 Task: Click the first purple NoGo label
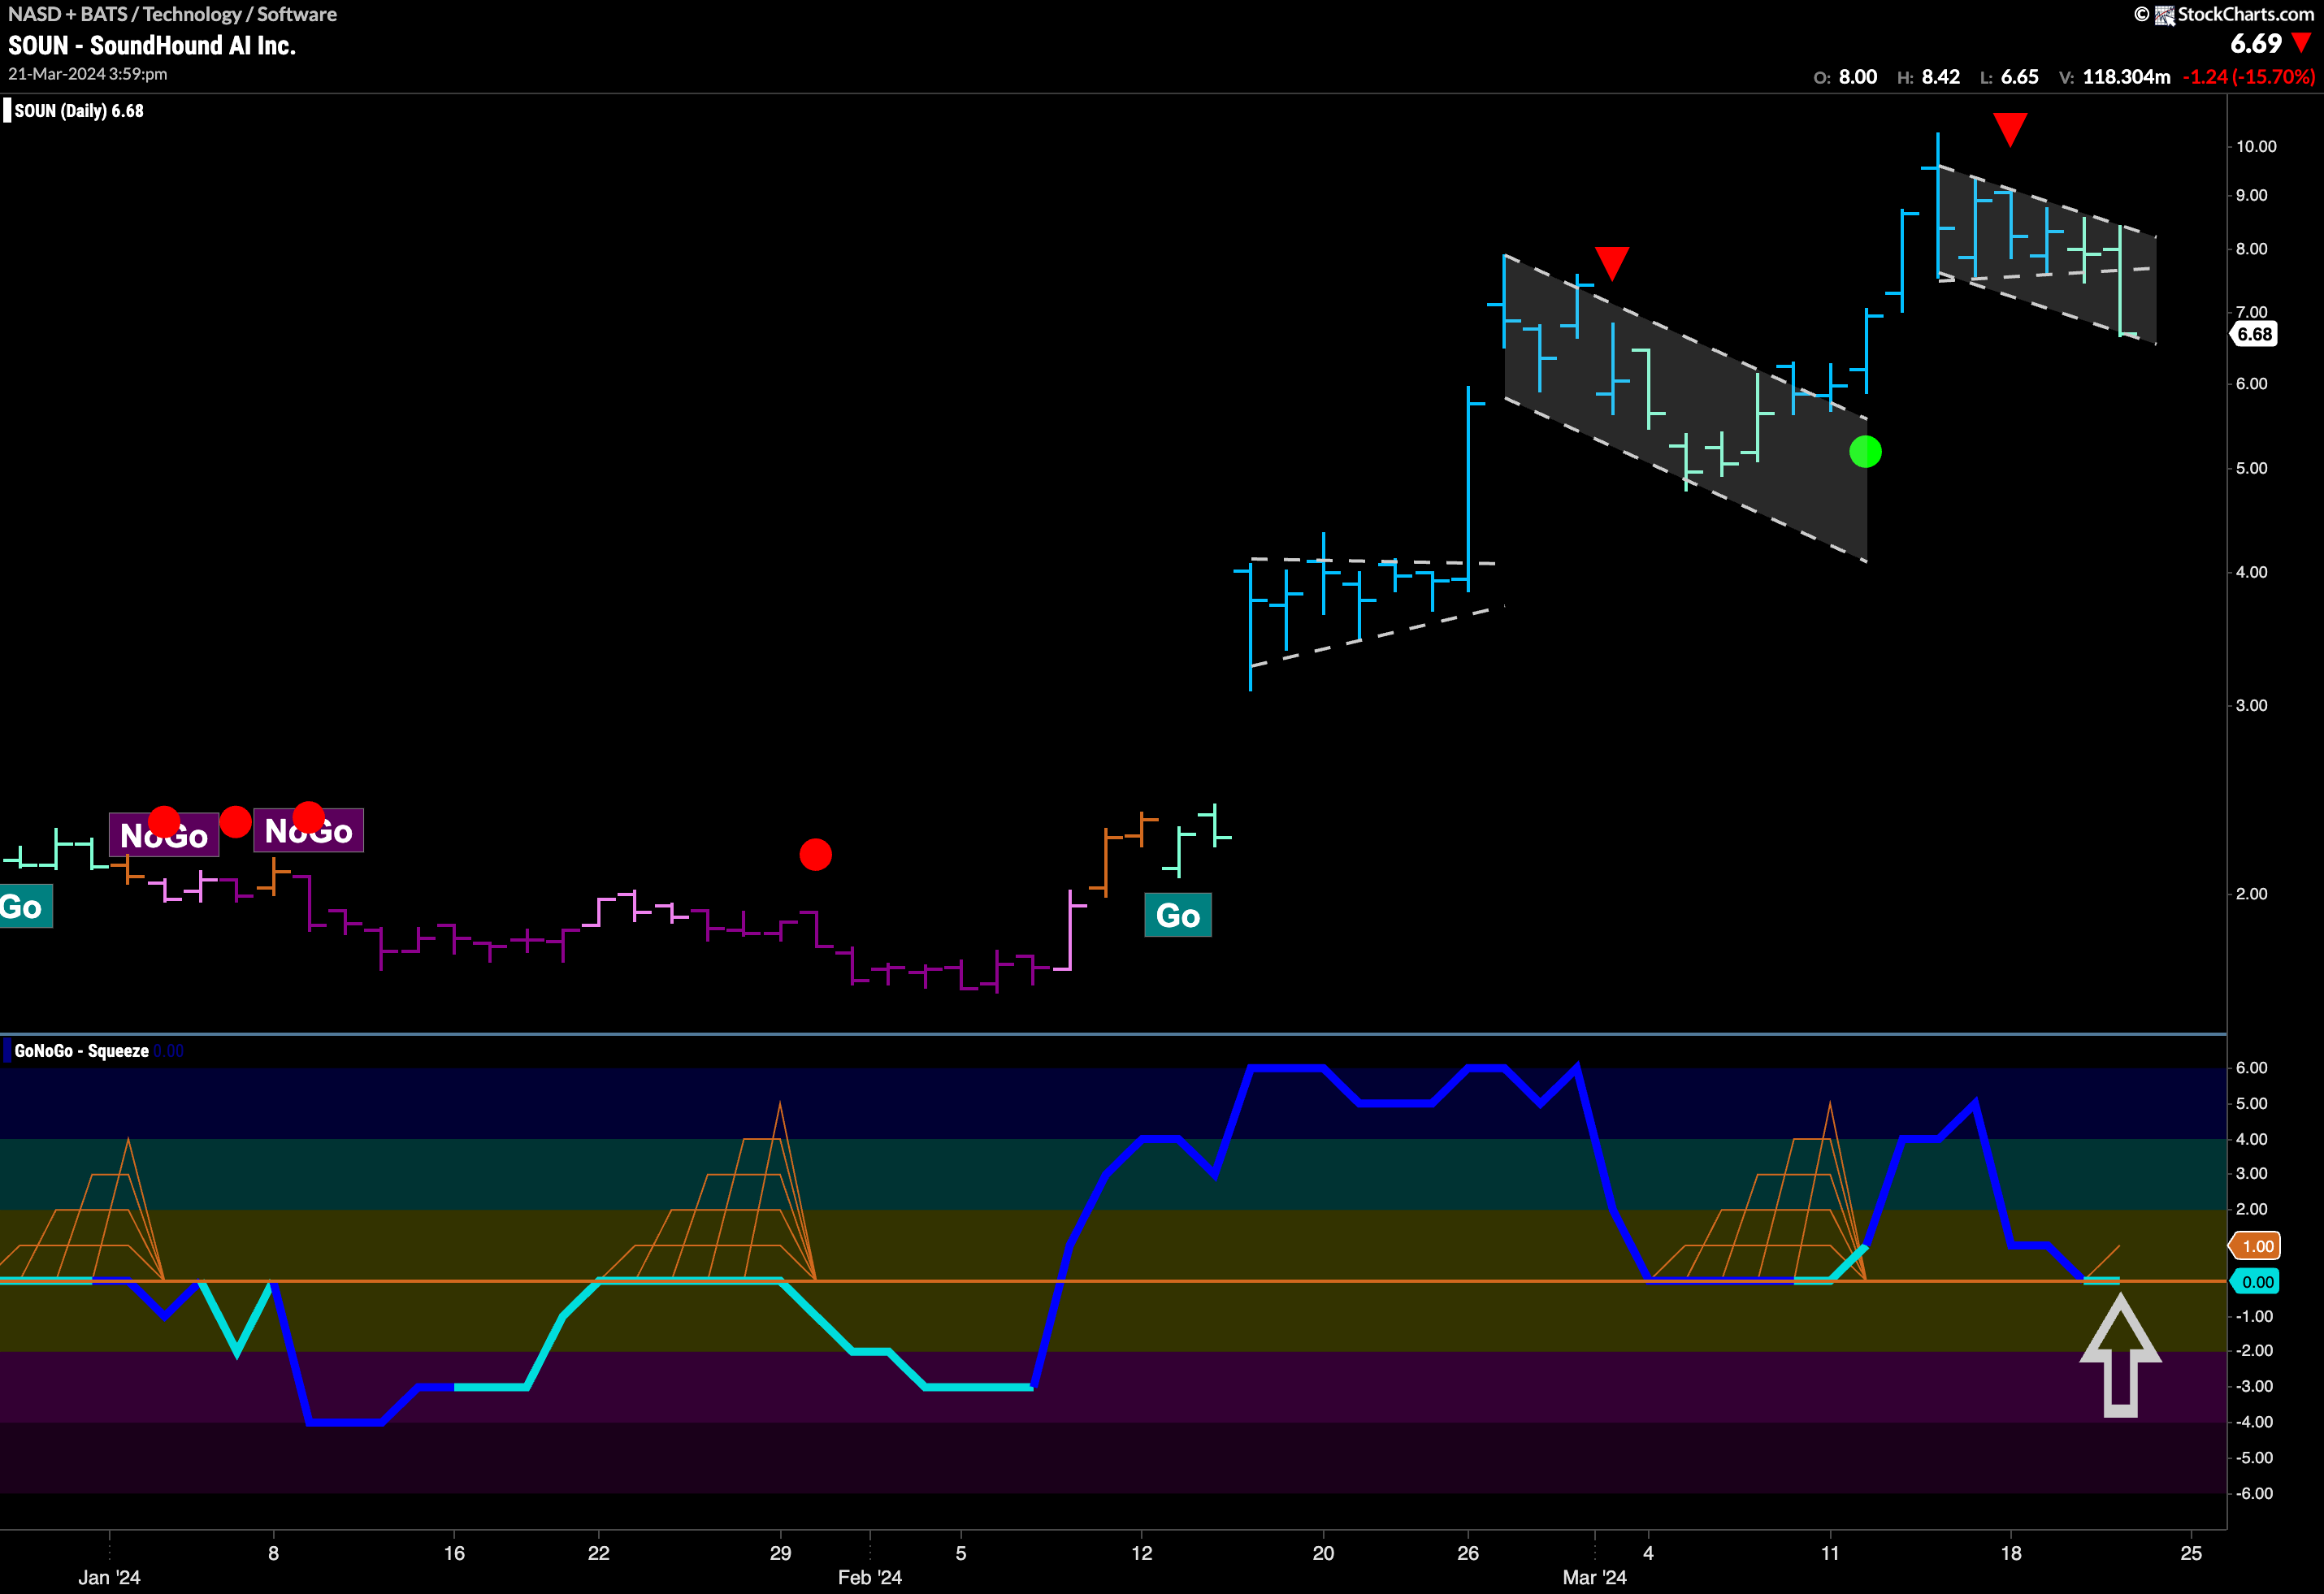(x=164, y=835)
